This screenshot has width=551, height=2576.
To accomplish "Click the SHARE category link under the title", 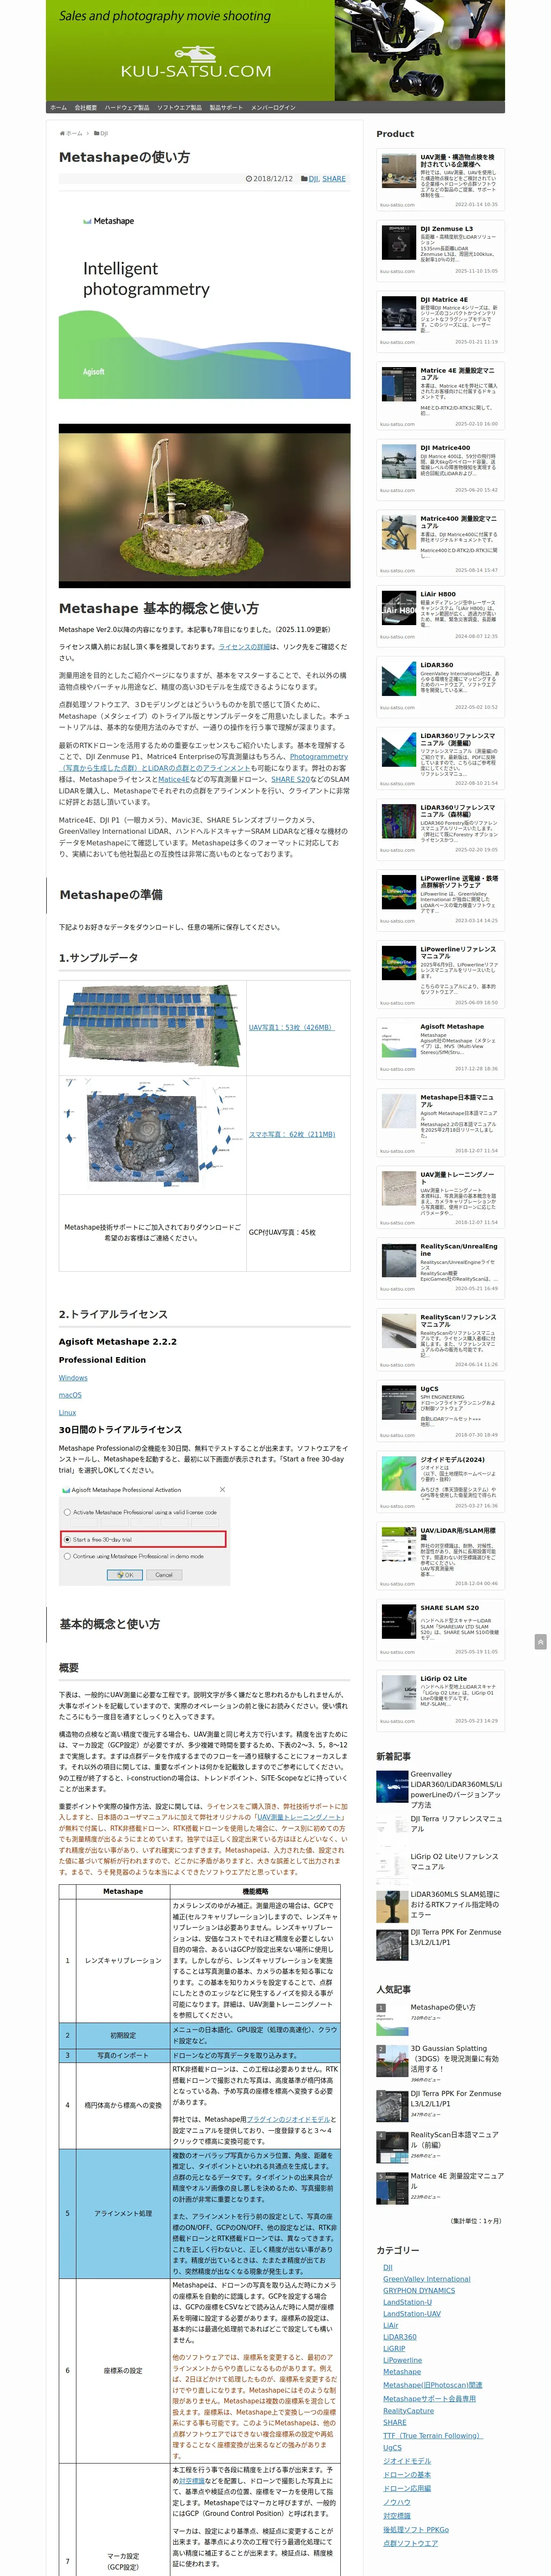I will click(x=334, y=179).
